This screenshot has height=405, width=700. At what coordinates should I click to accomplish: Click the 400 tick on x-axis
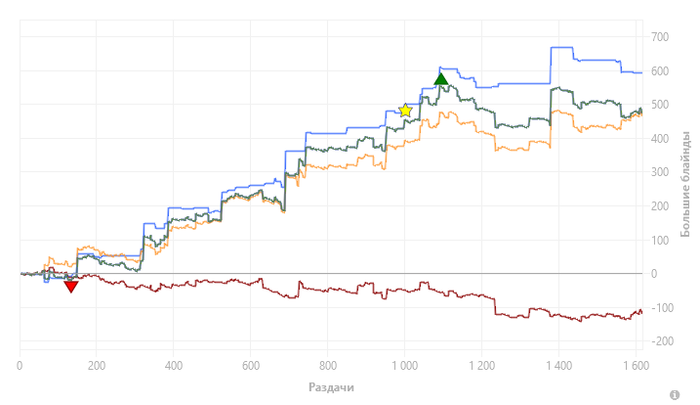click(x=173, y=362)
